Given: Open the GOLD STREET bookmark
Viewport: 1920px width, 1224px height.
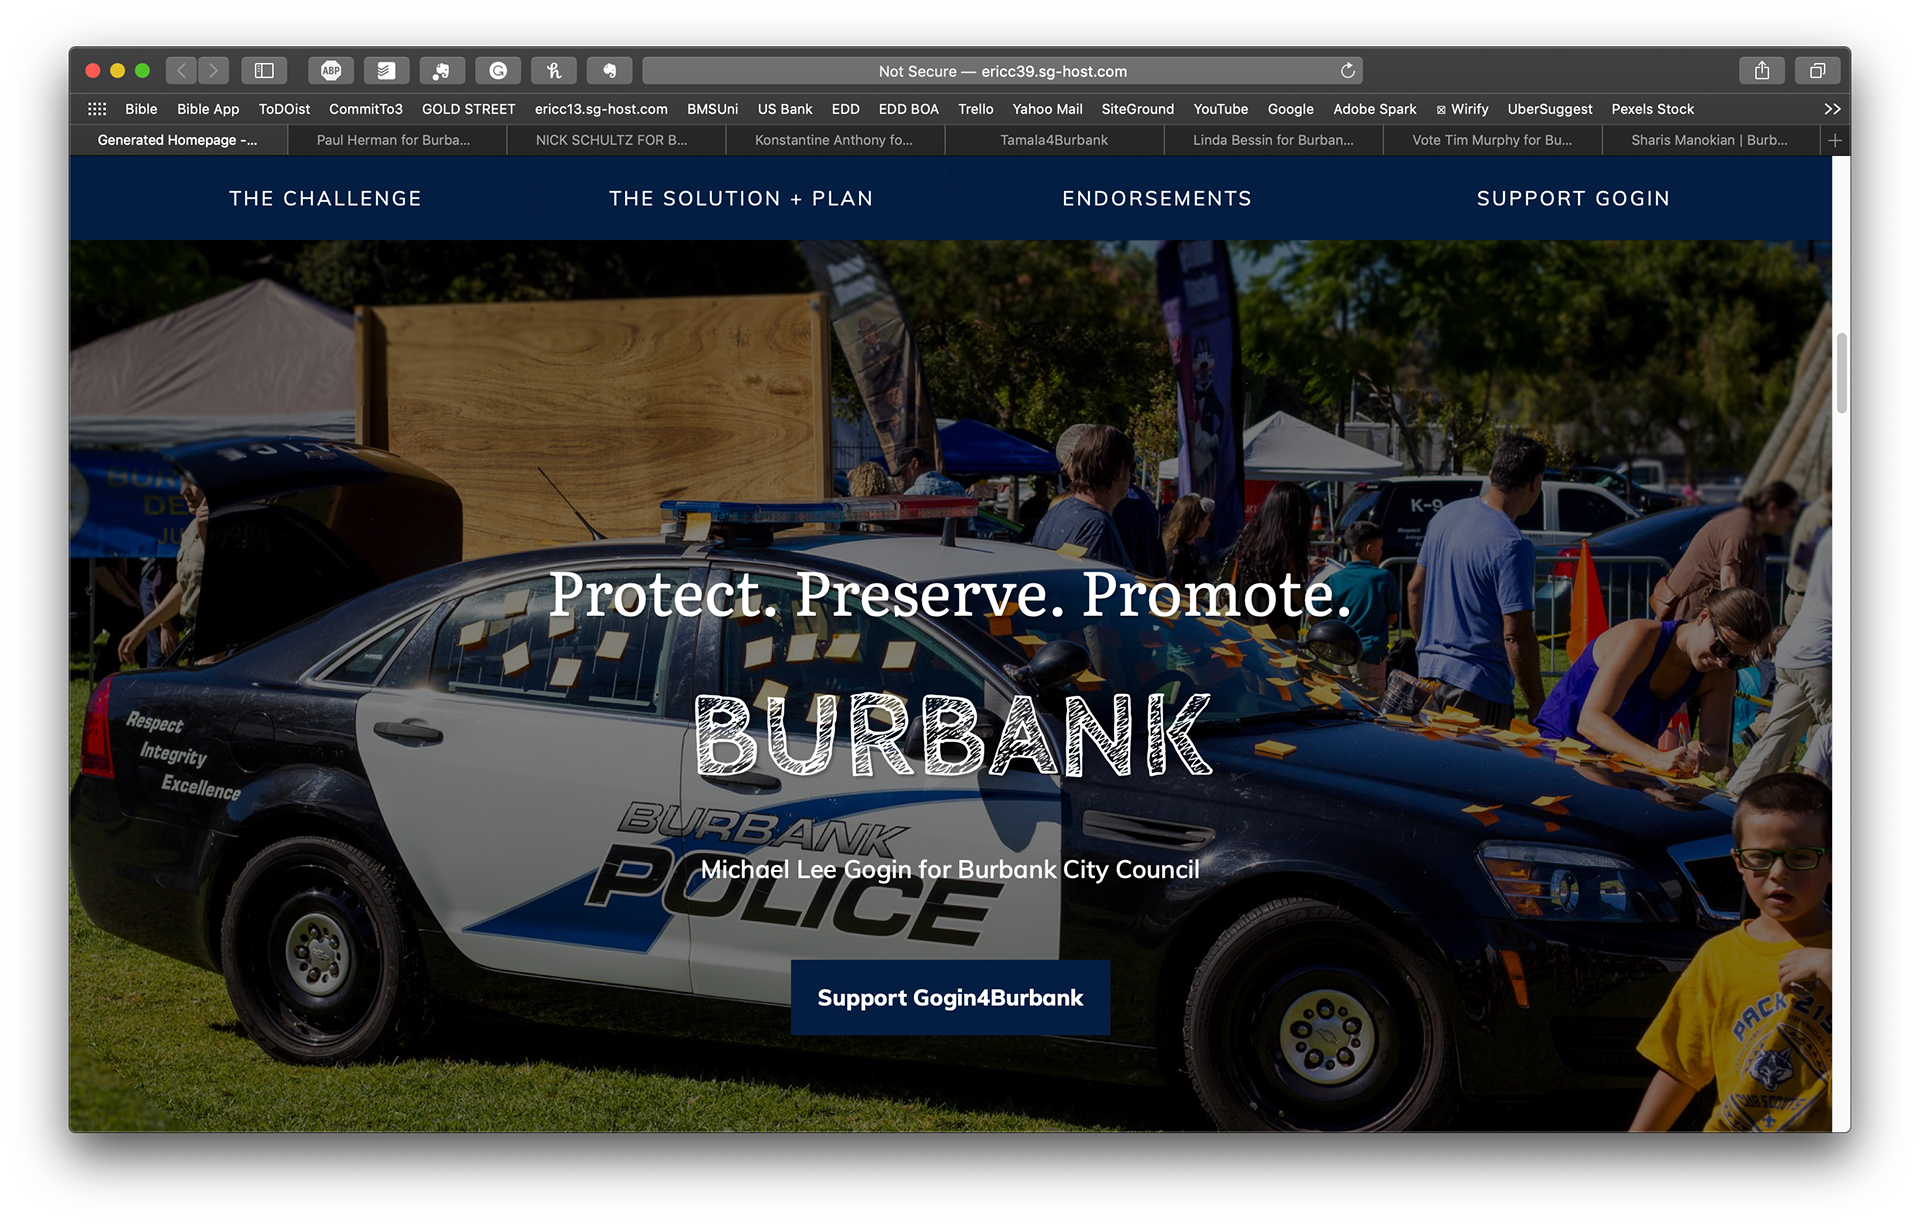Looking at the screenshot, I should coord(469,109).
